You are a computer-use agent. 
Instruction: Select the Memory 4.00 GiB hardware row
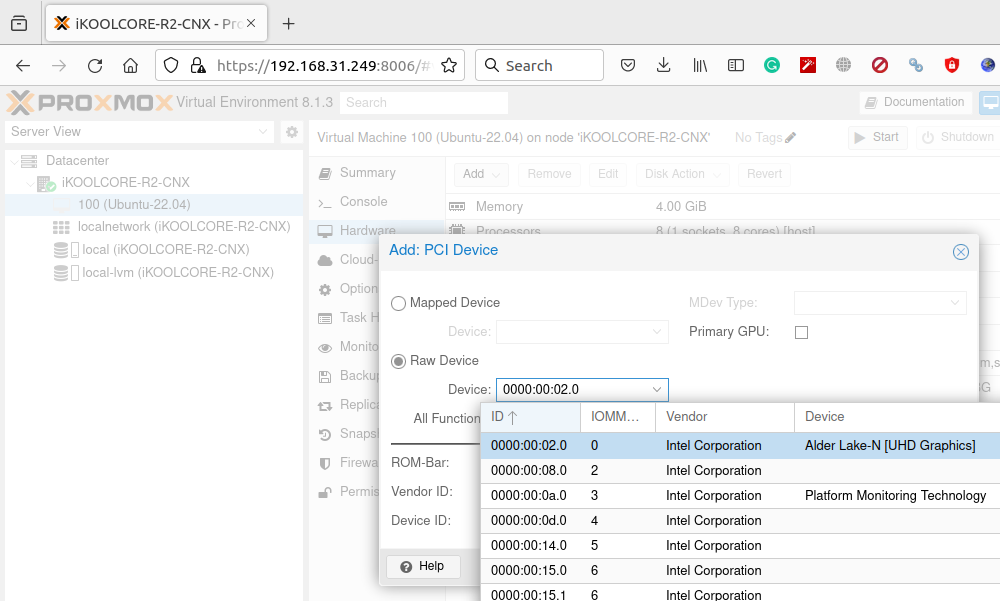coord(723,207)
